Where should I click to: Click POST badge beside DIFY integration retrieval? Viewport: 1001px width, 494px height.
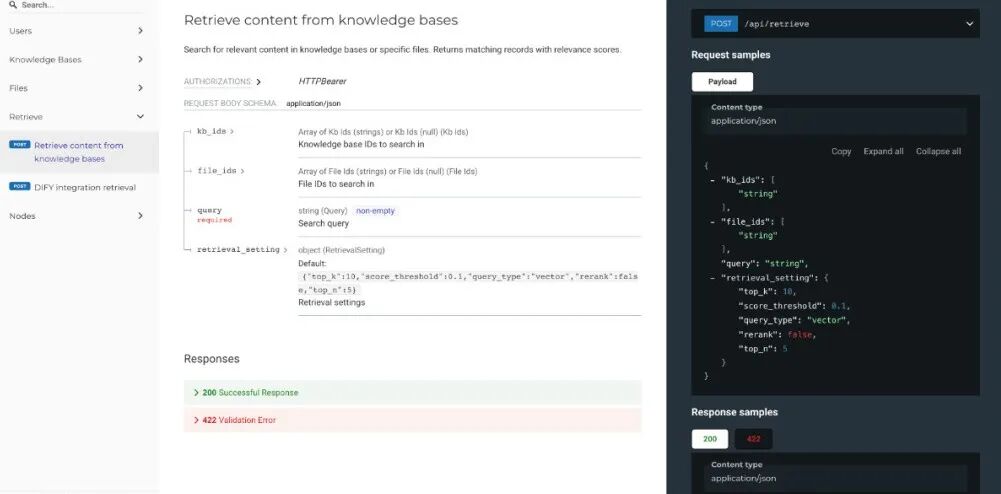pyautogui.click(x=19, y=186)
